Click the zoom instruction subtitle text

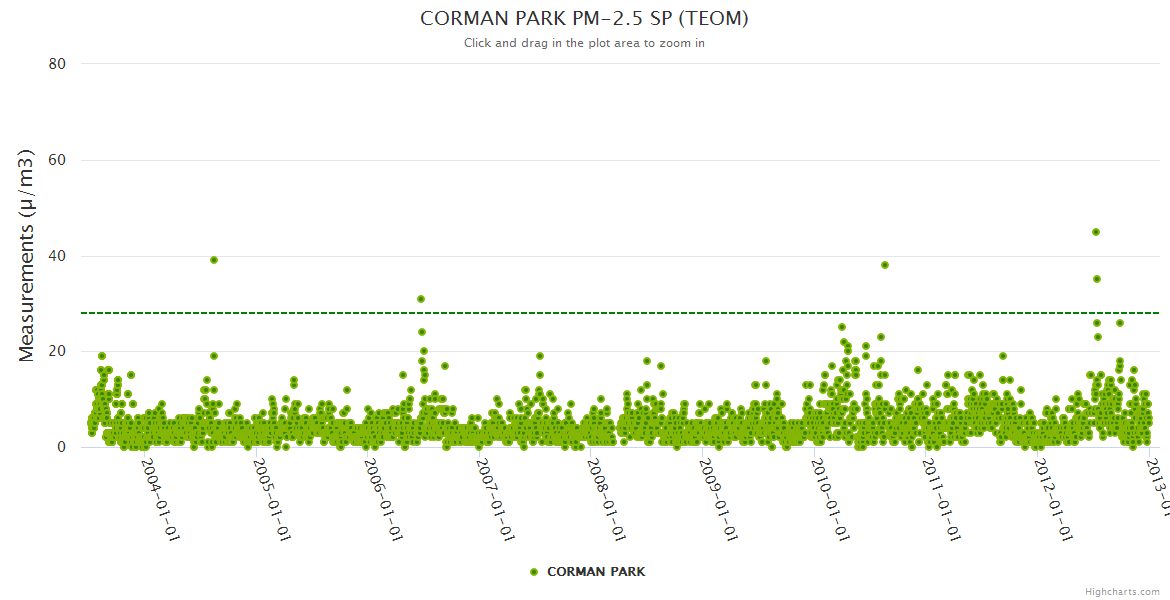coord(584,43)
